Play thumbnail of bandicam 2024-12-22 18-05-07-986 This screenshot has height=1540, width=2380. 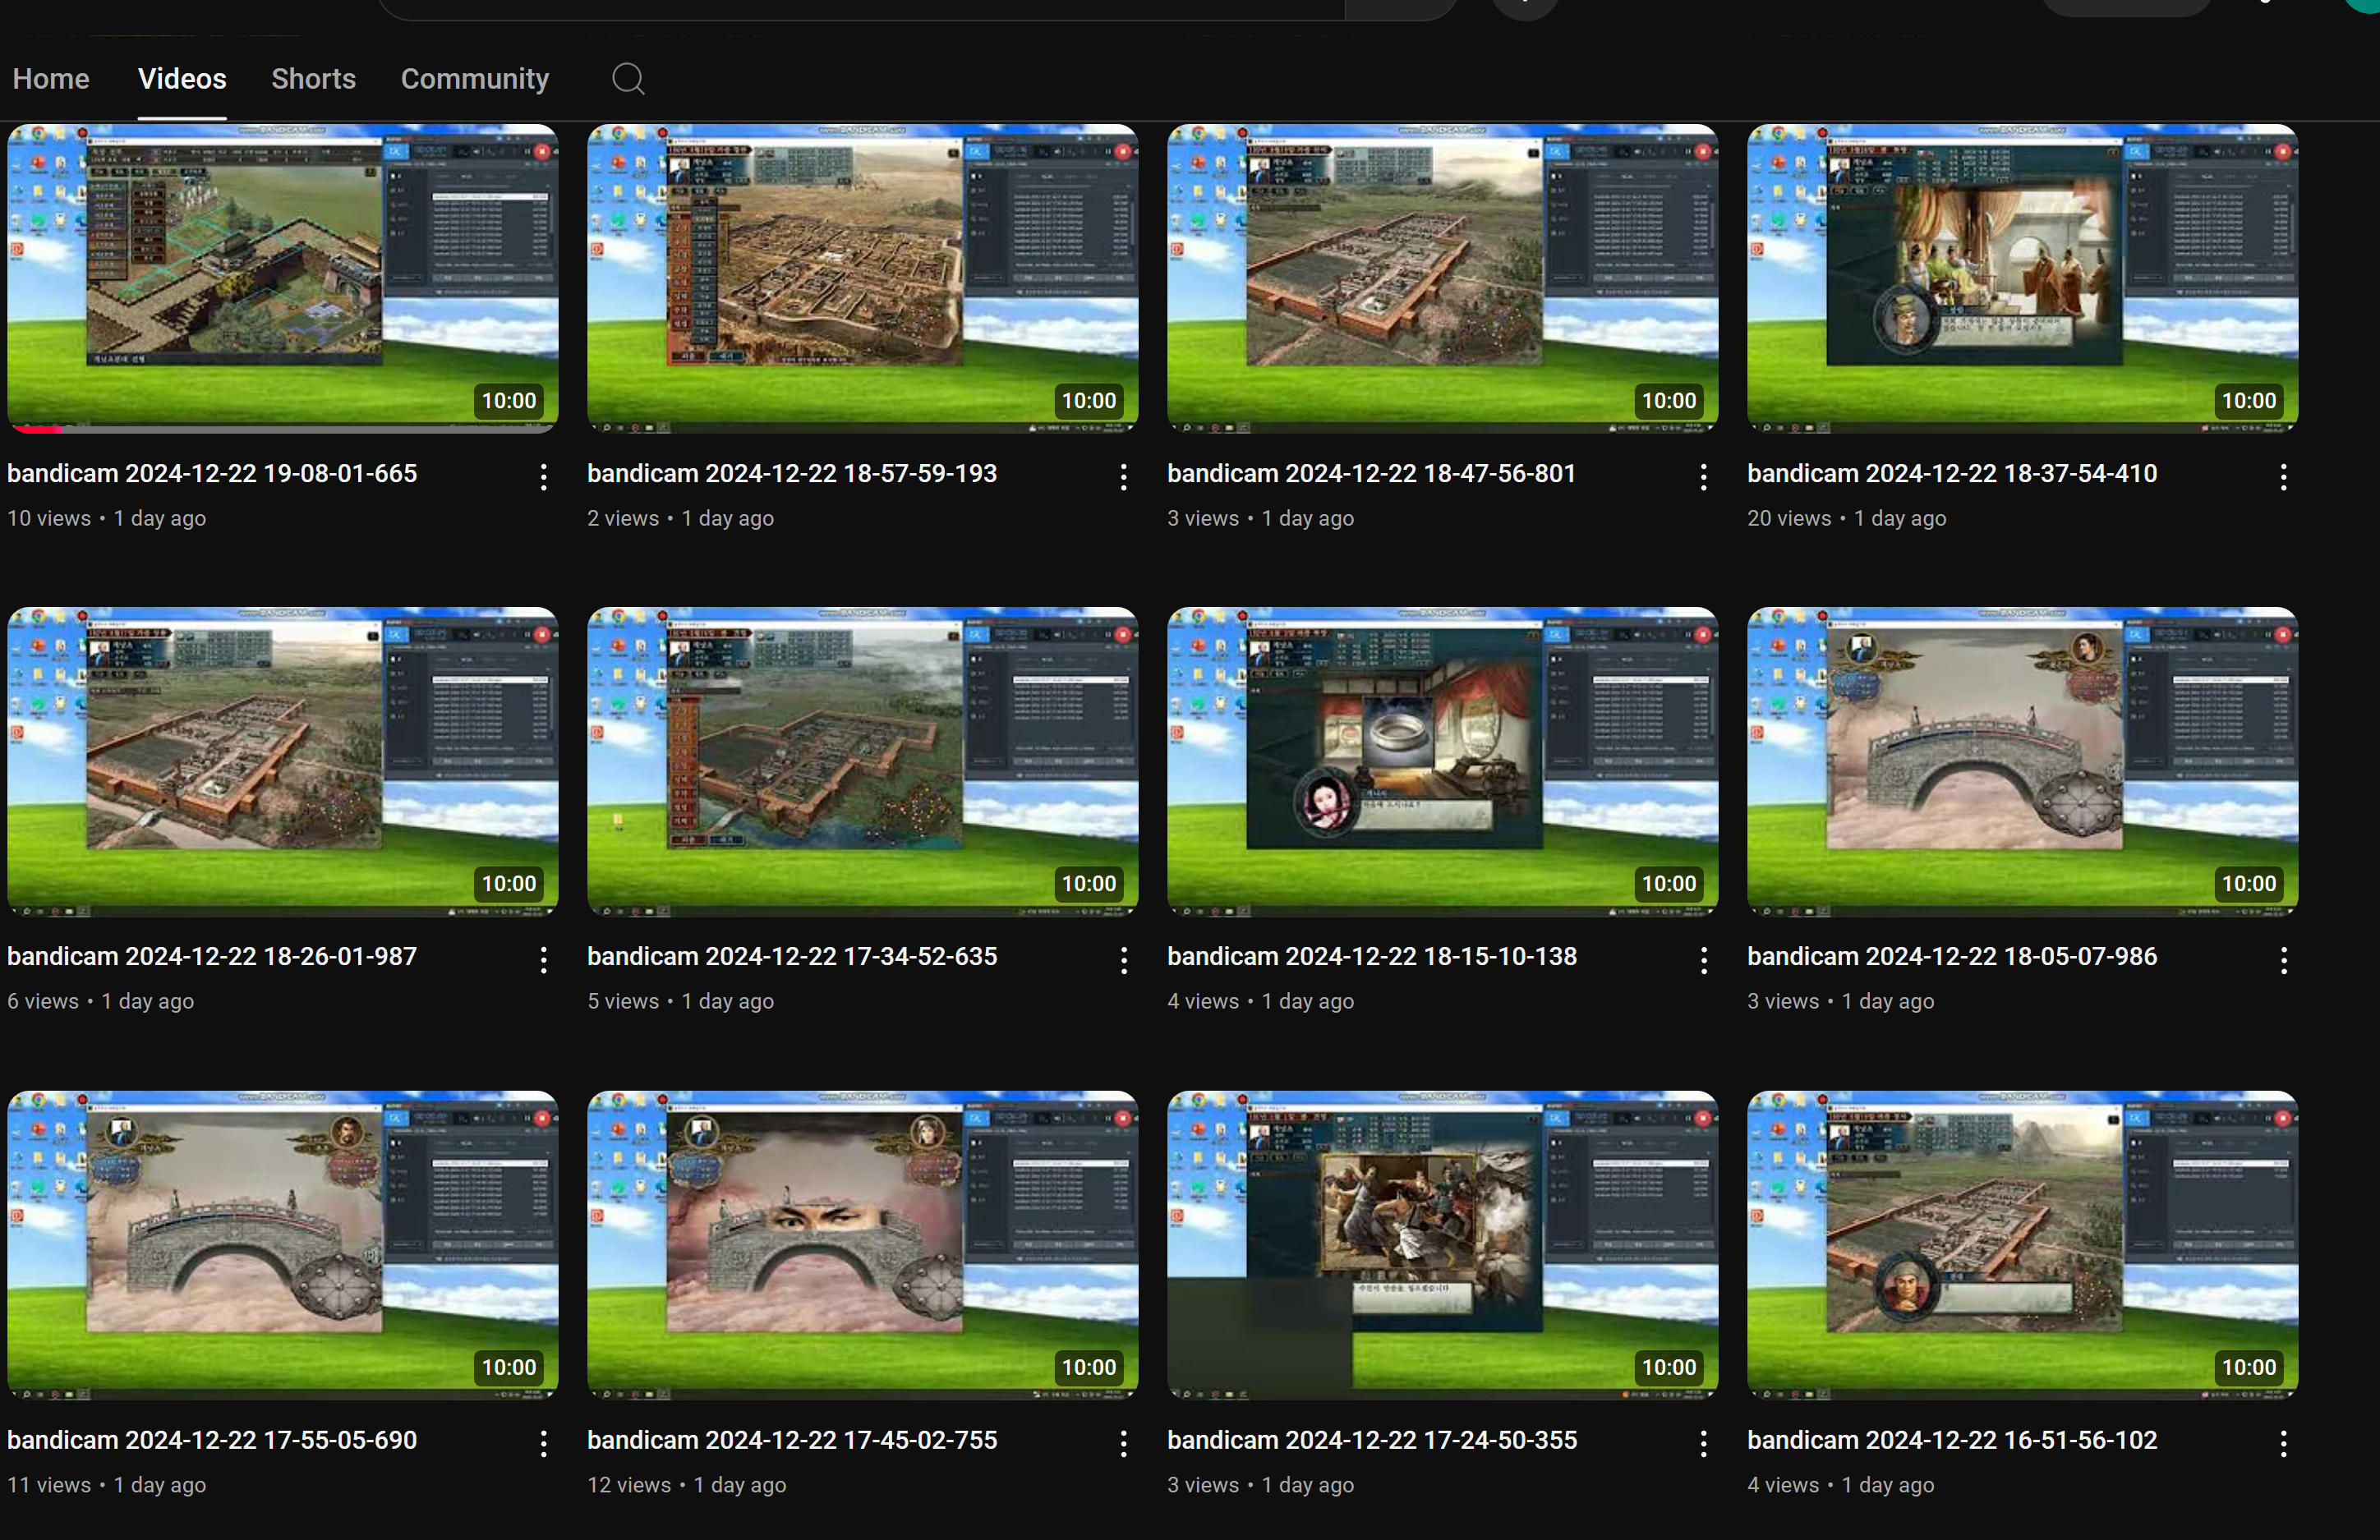(2023, 762)
